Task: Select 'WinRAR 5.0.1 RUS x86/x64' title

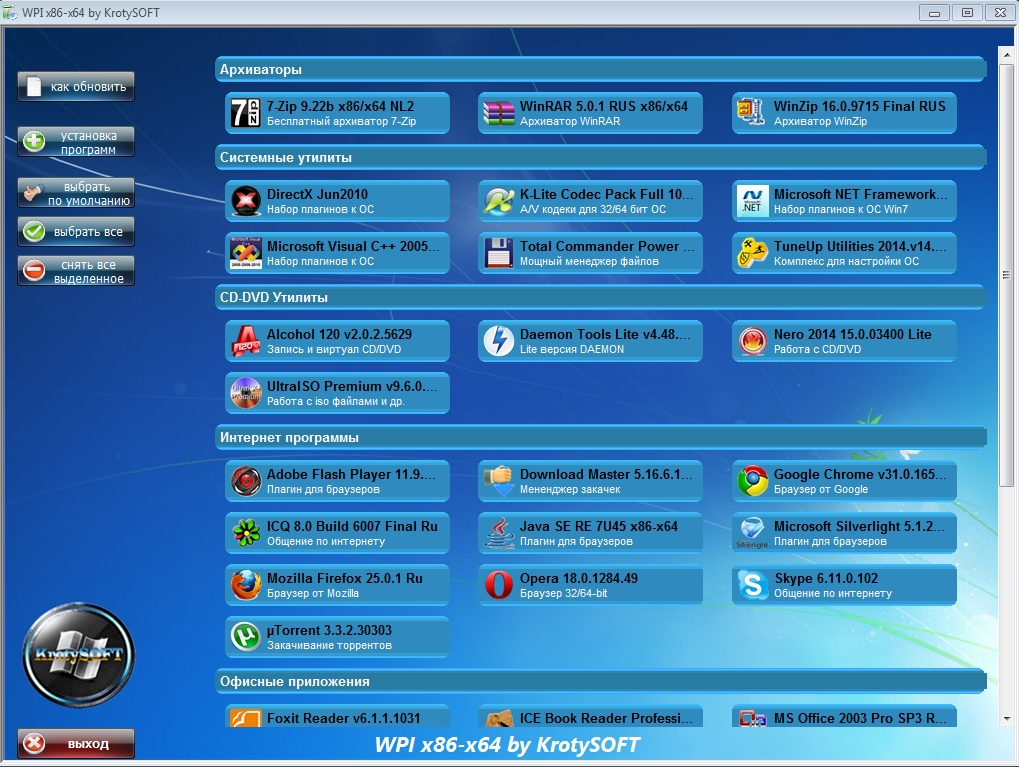Action: (603, 106)
